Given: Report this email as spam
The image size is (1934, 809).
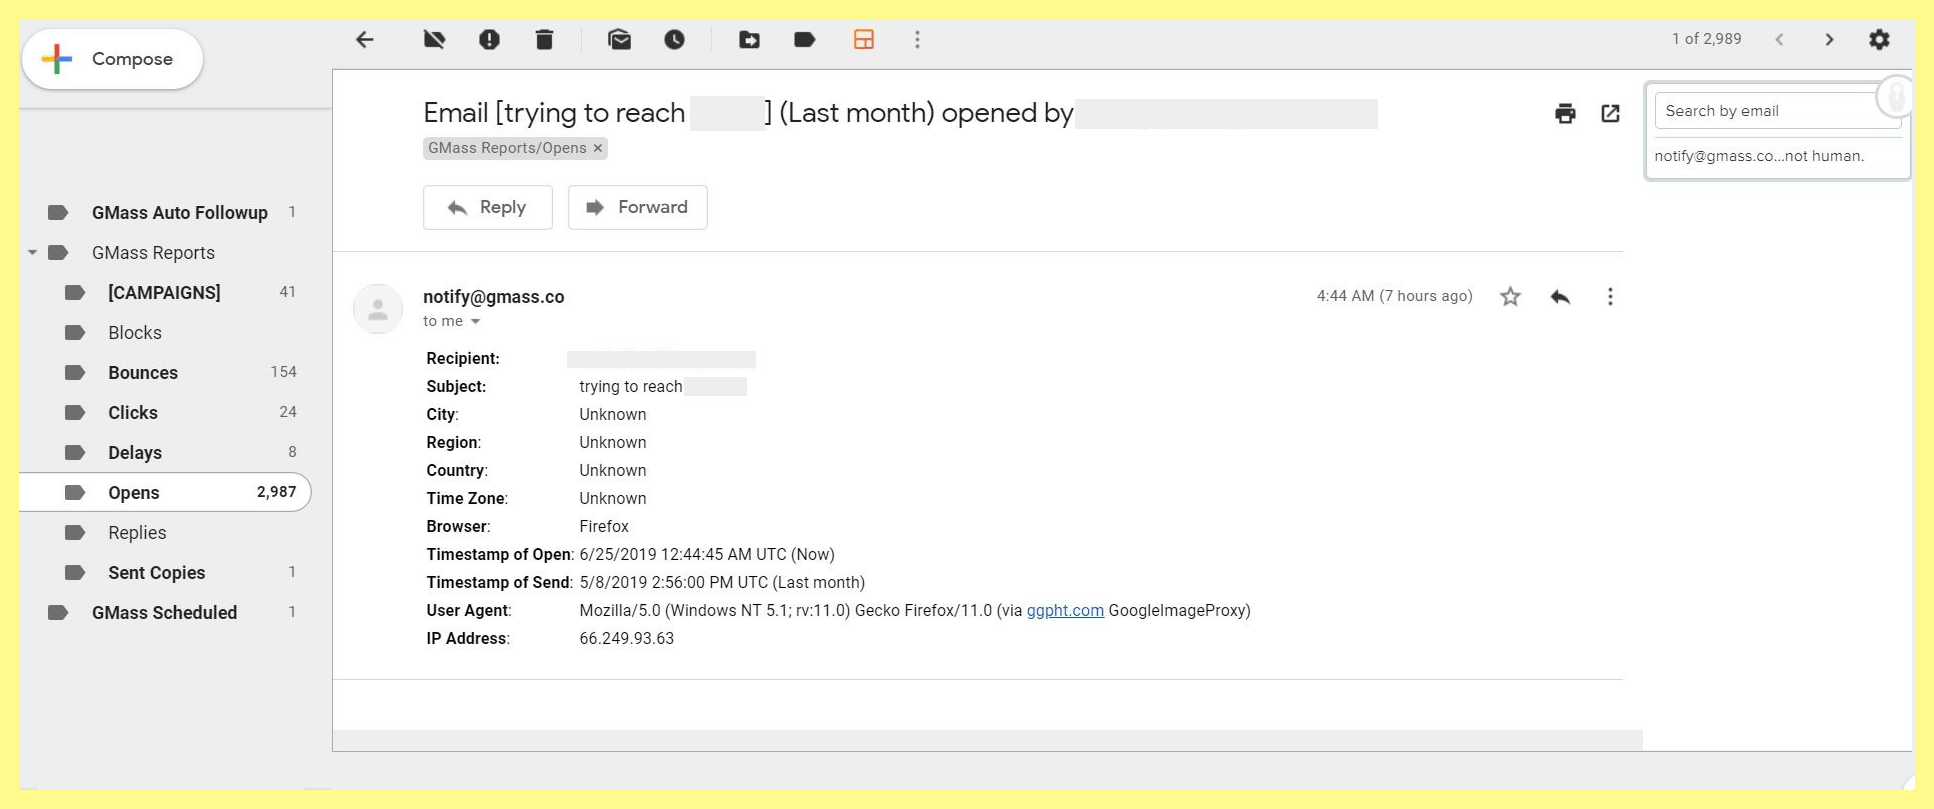Looking at the screenshot, I should click(x=489, y=40).
